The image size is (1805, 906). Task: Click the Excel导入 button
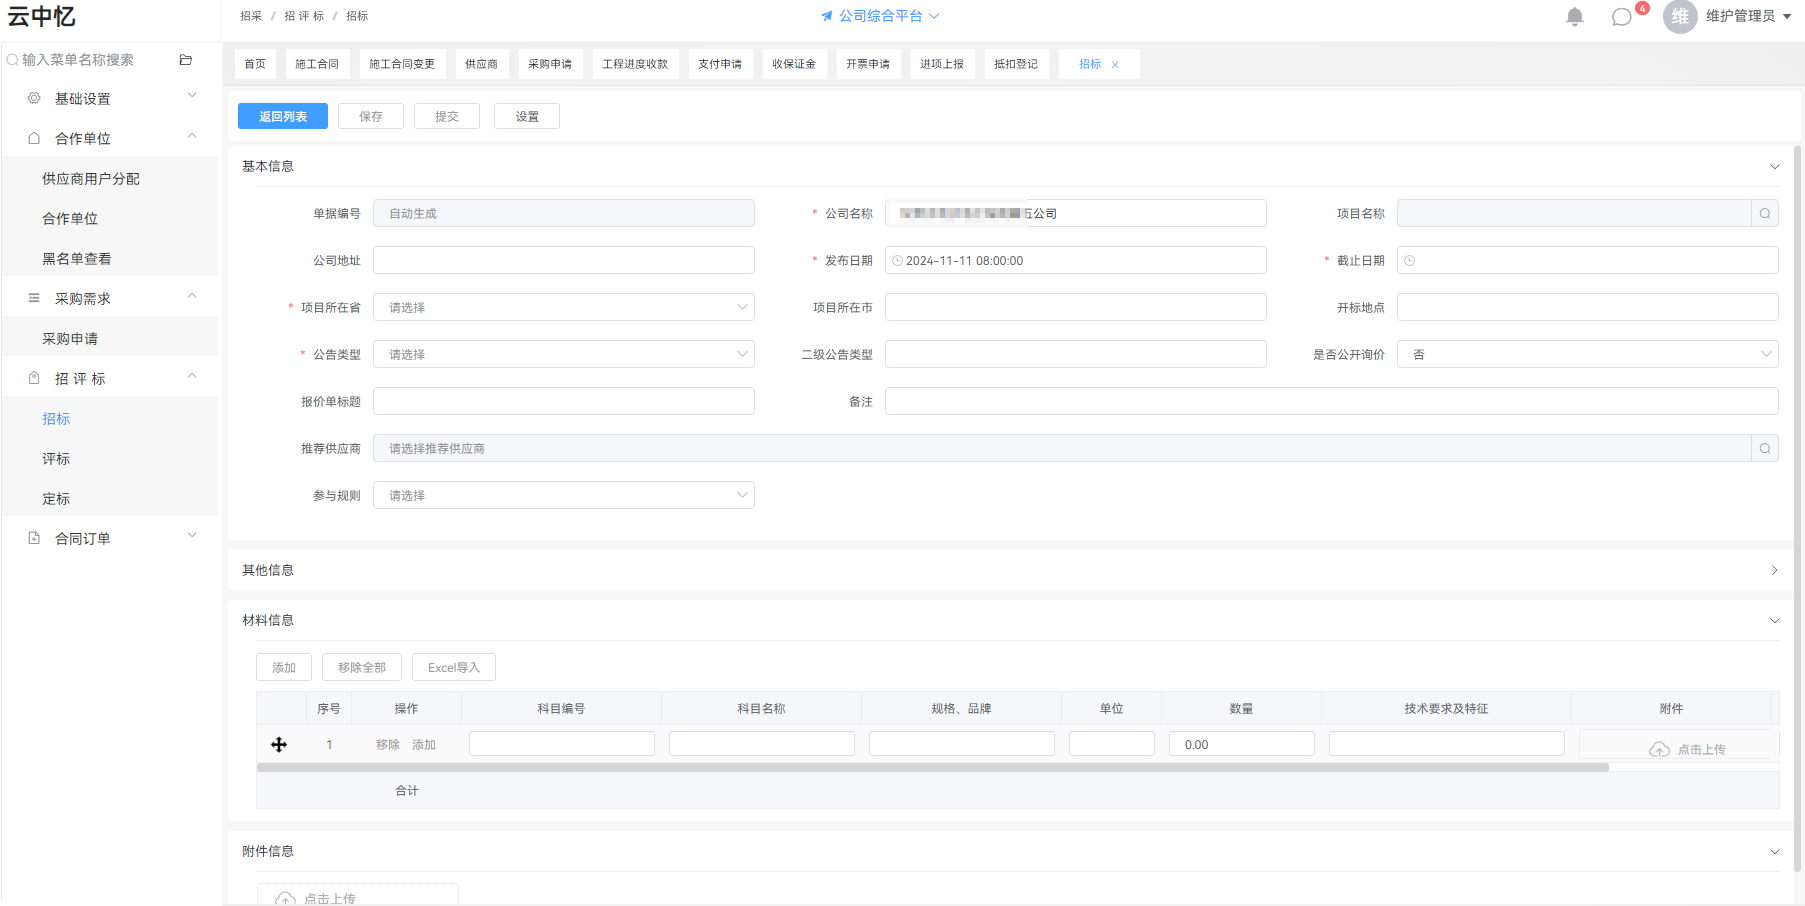click(454, 667)
